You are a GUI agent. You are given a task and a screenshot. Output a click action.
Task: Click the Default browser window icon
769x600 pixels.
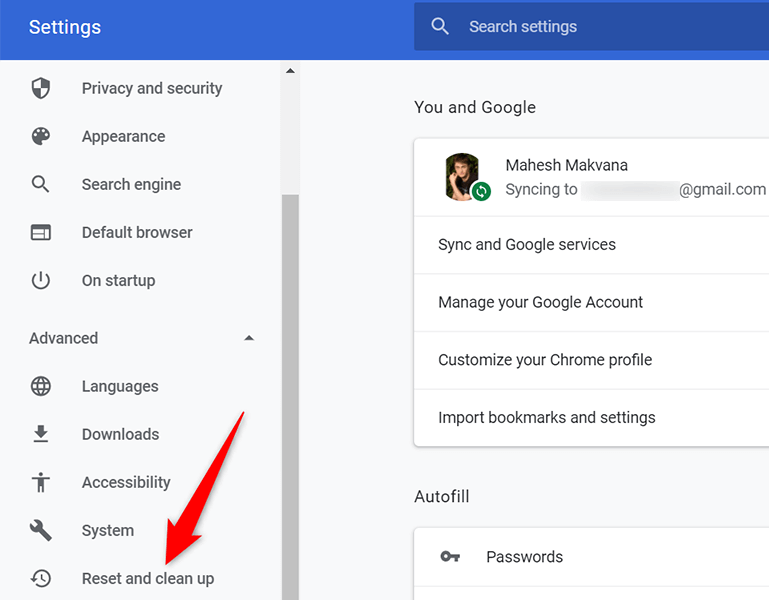pyautogui.click(x=40, y=232)
